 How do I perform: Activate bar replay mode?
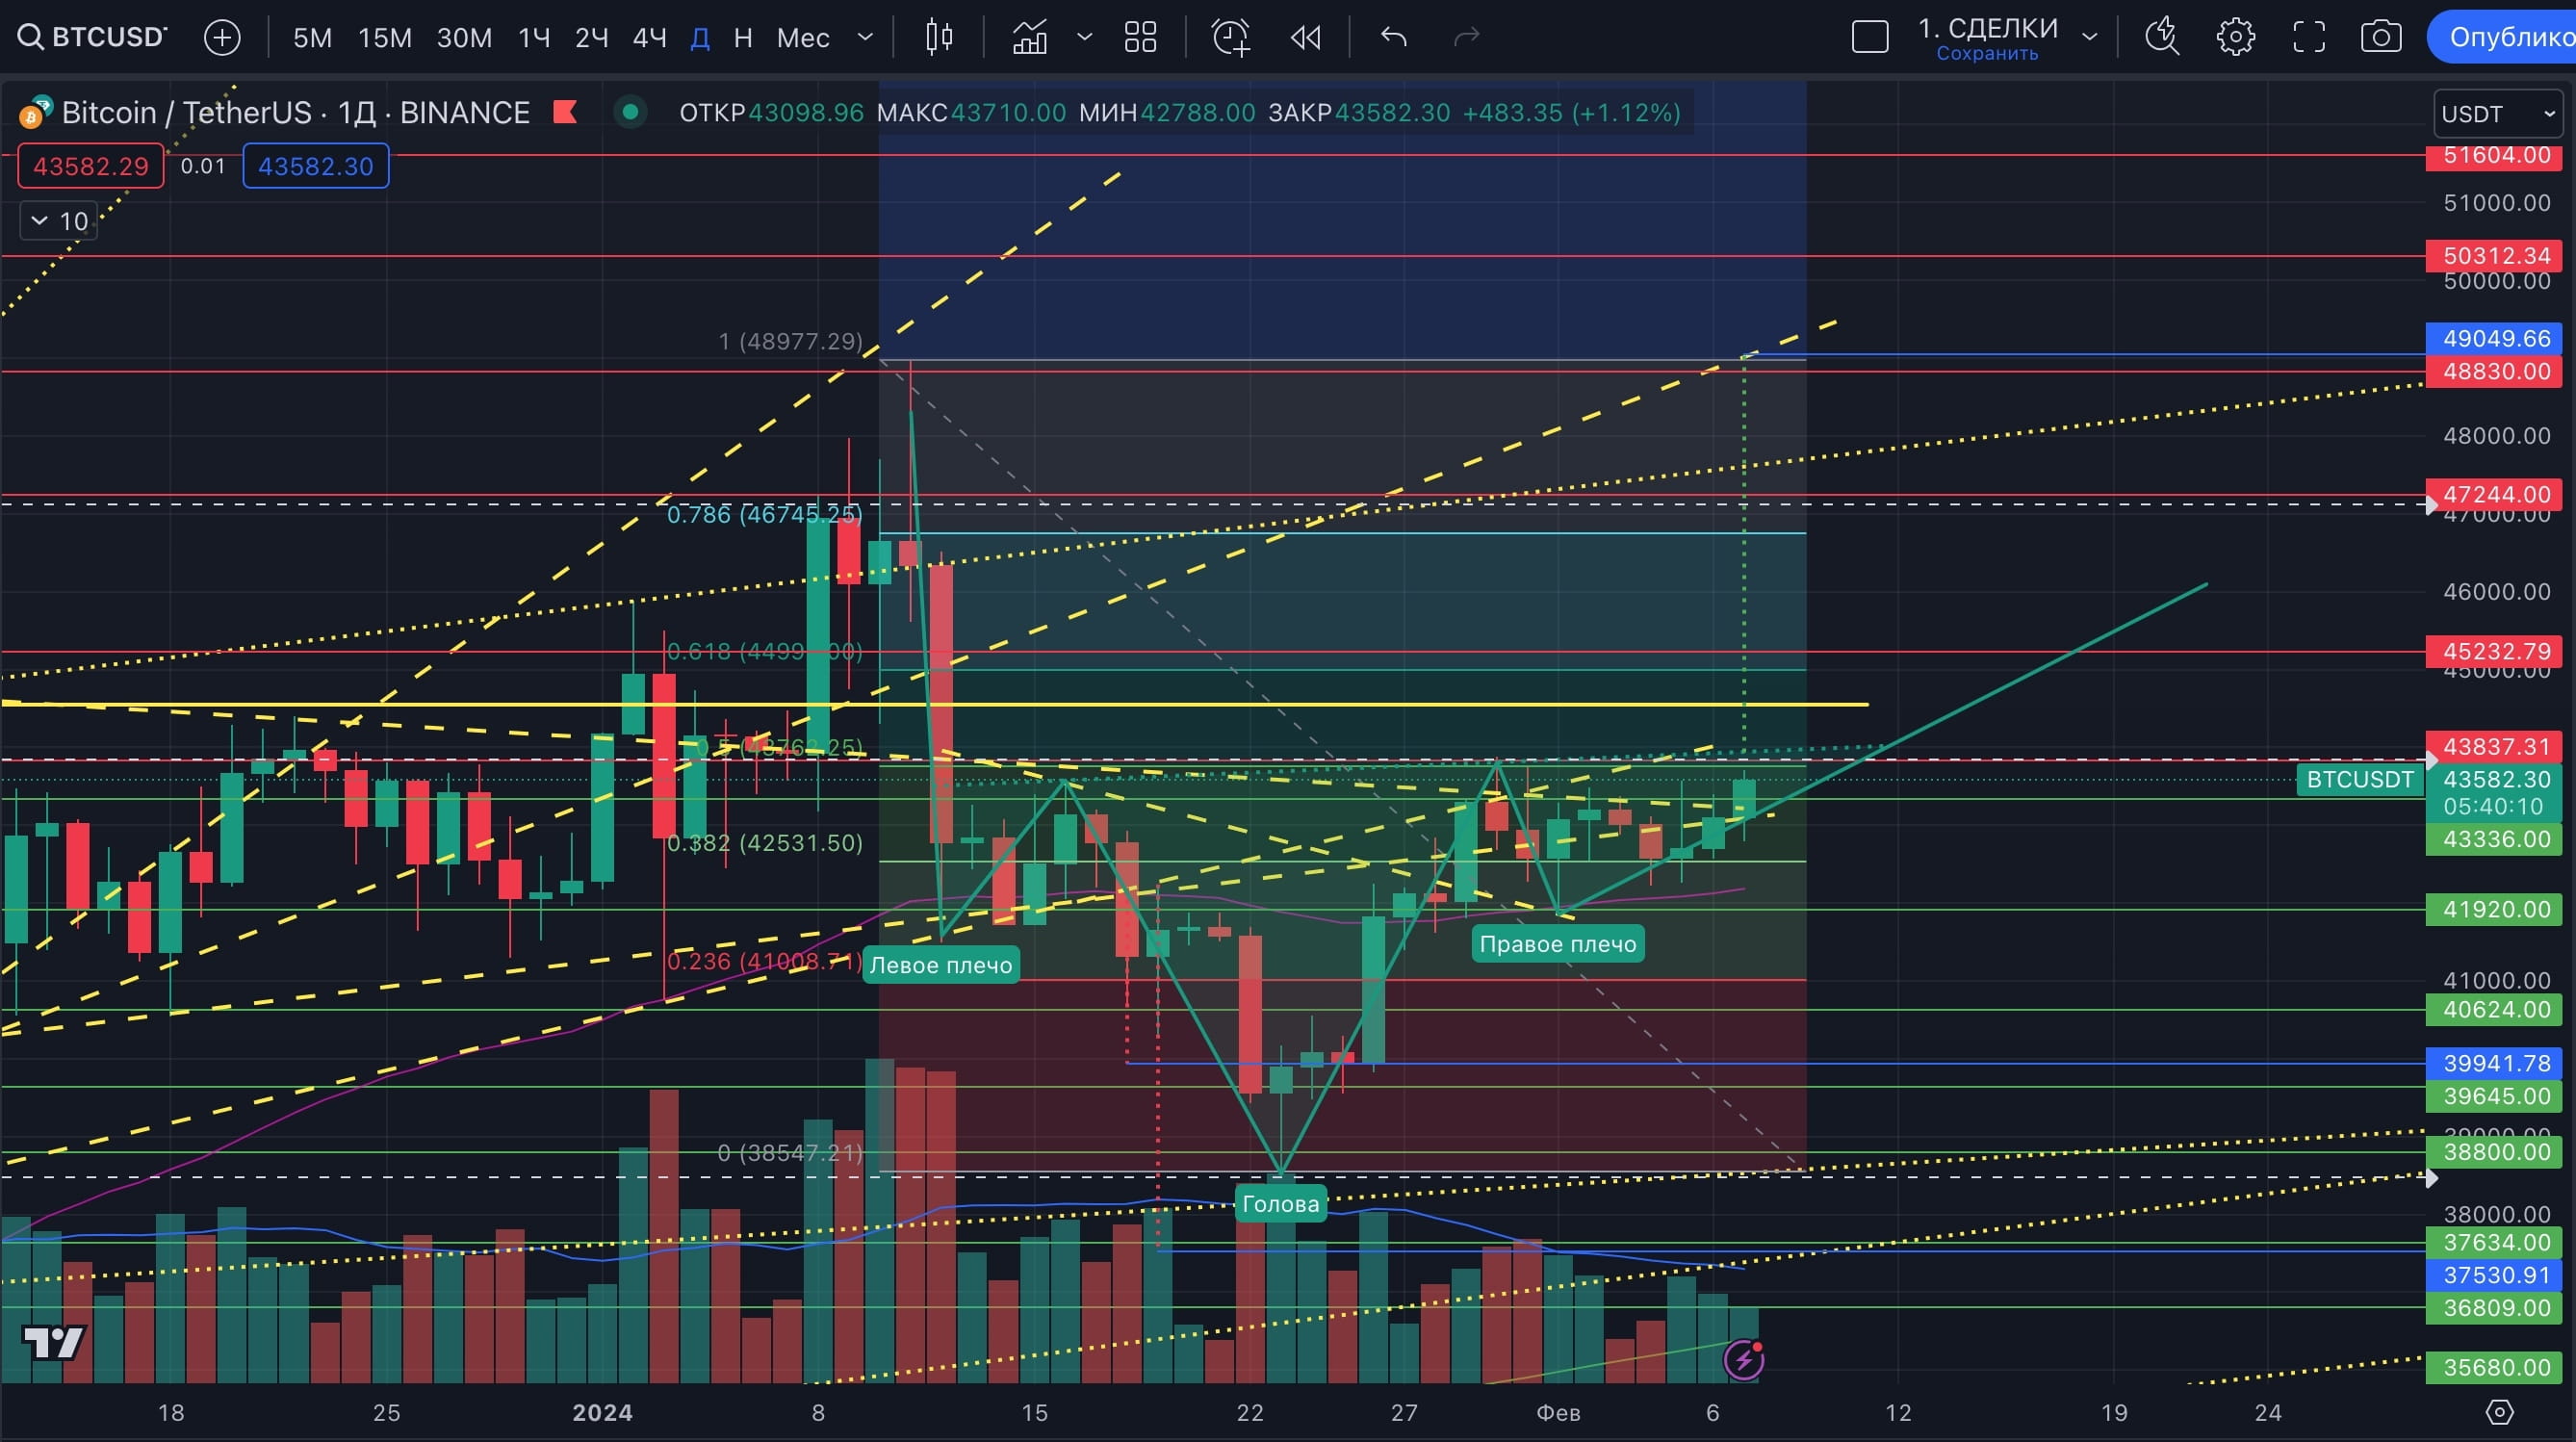click(x=1305, y=37)
